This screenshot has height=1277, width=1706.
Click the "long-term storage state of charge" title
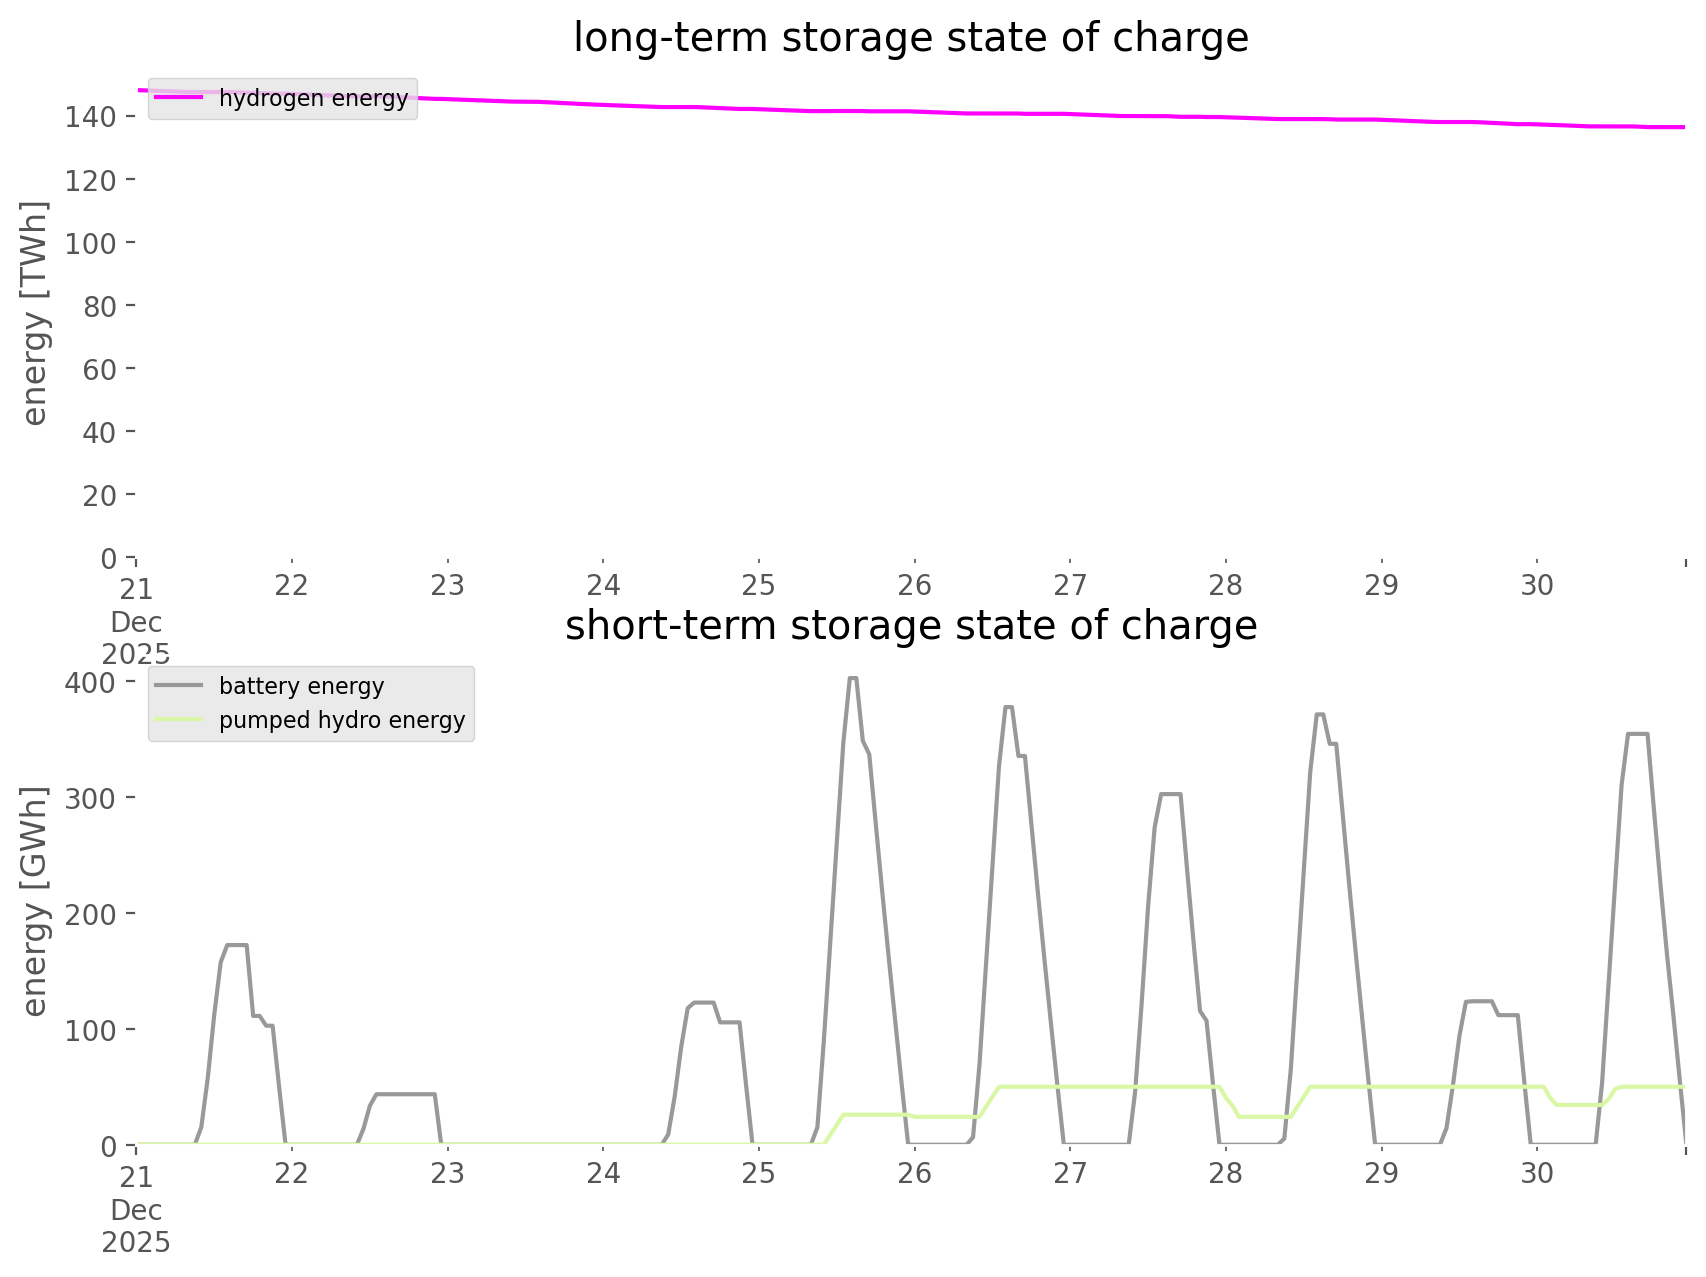coord(910,38)
